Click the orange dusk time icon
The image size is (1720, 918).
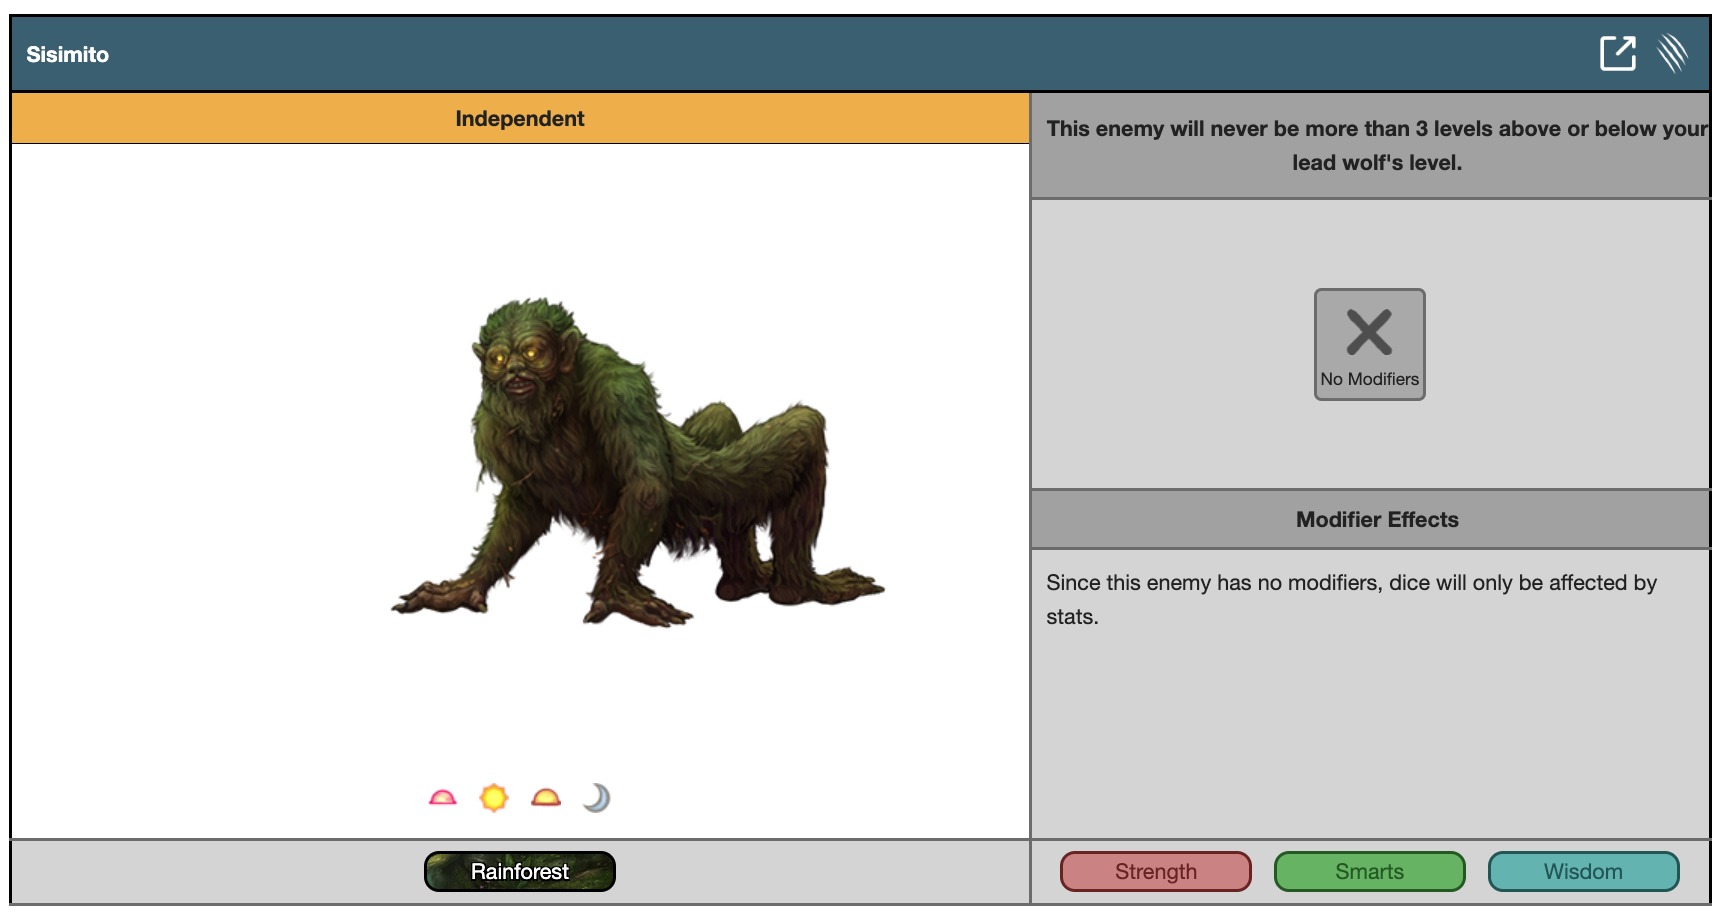click(546, 798)
